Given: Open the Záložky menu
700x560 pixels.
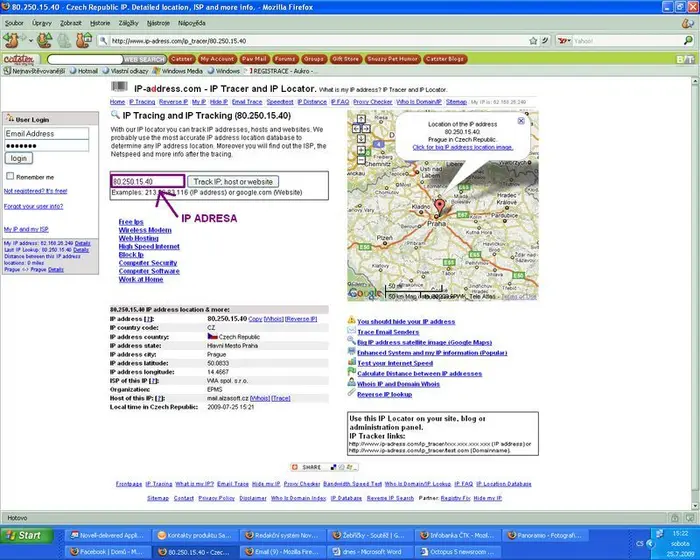Looking at the screenshot, I should 129,23.
